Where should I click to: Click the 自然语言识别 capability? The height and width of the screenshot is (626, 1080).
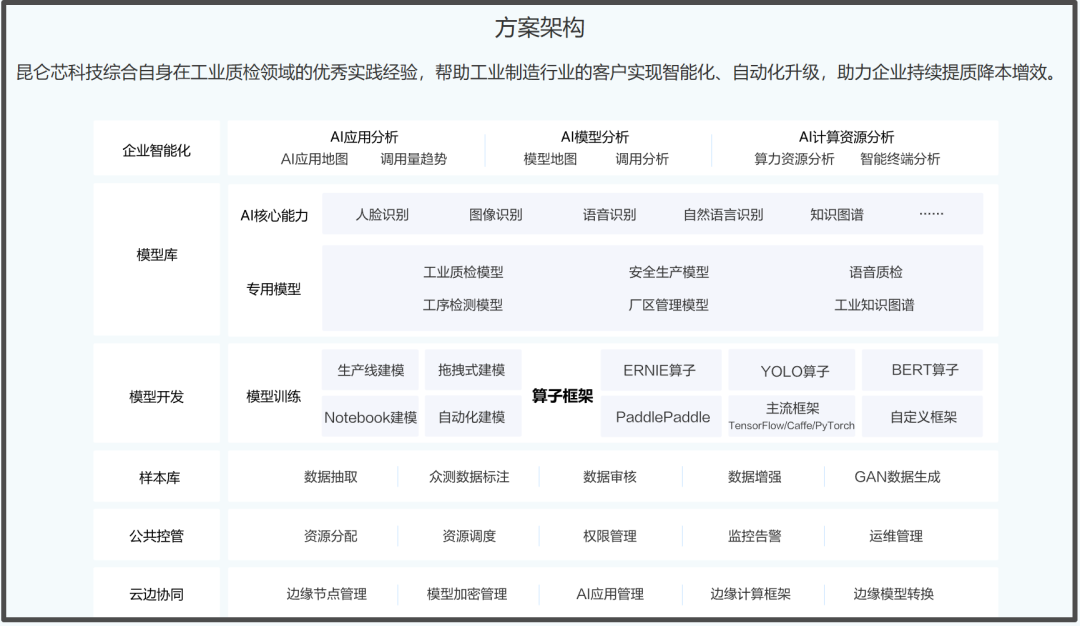tap(723, 214)
